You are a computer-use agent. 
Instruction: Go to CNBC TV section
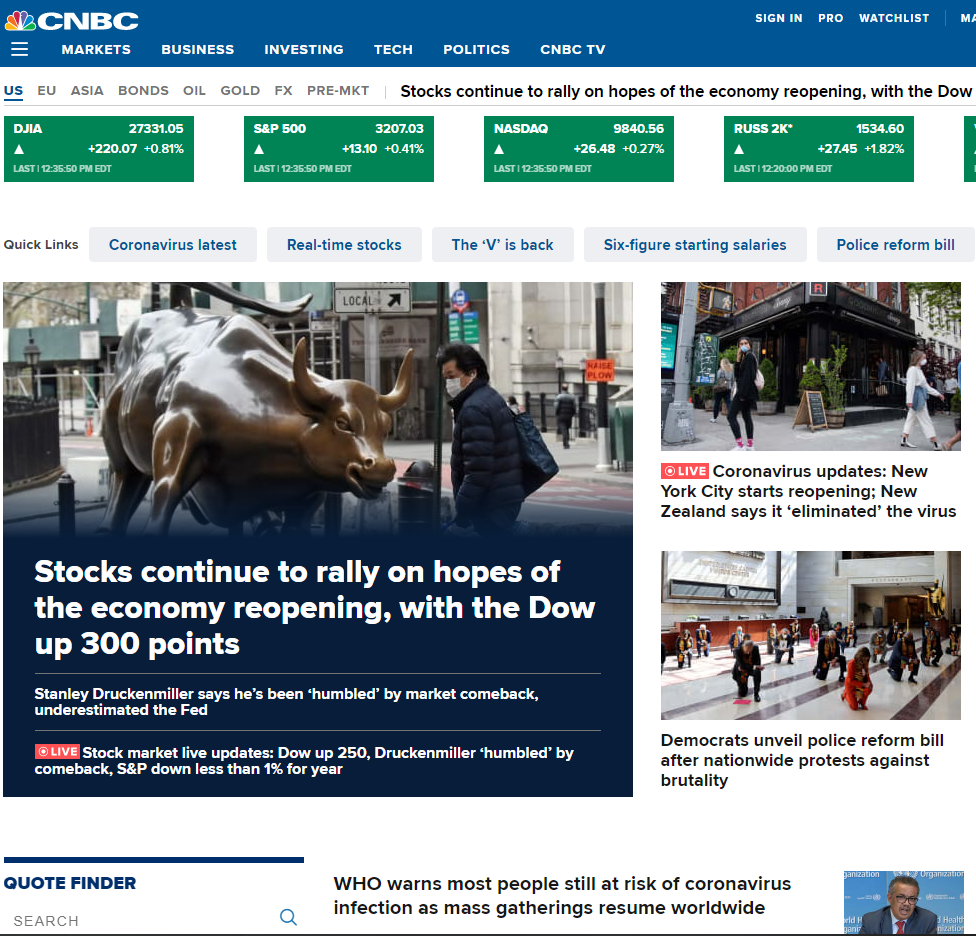(x=572, y=50)
